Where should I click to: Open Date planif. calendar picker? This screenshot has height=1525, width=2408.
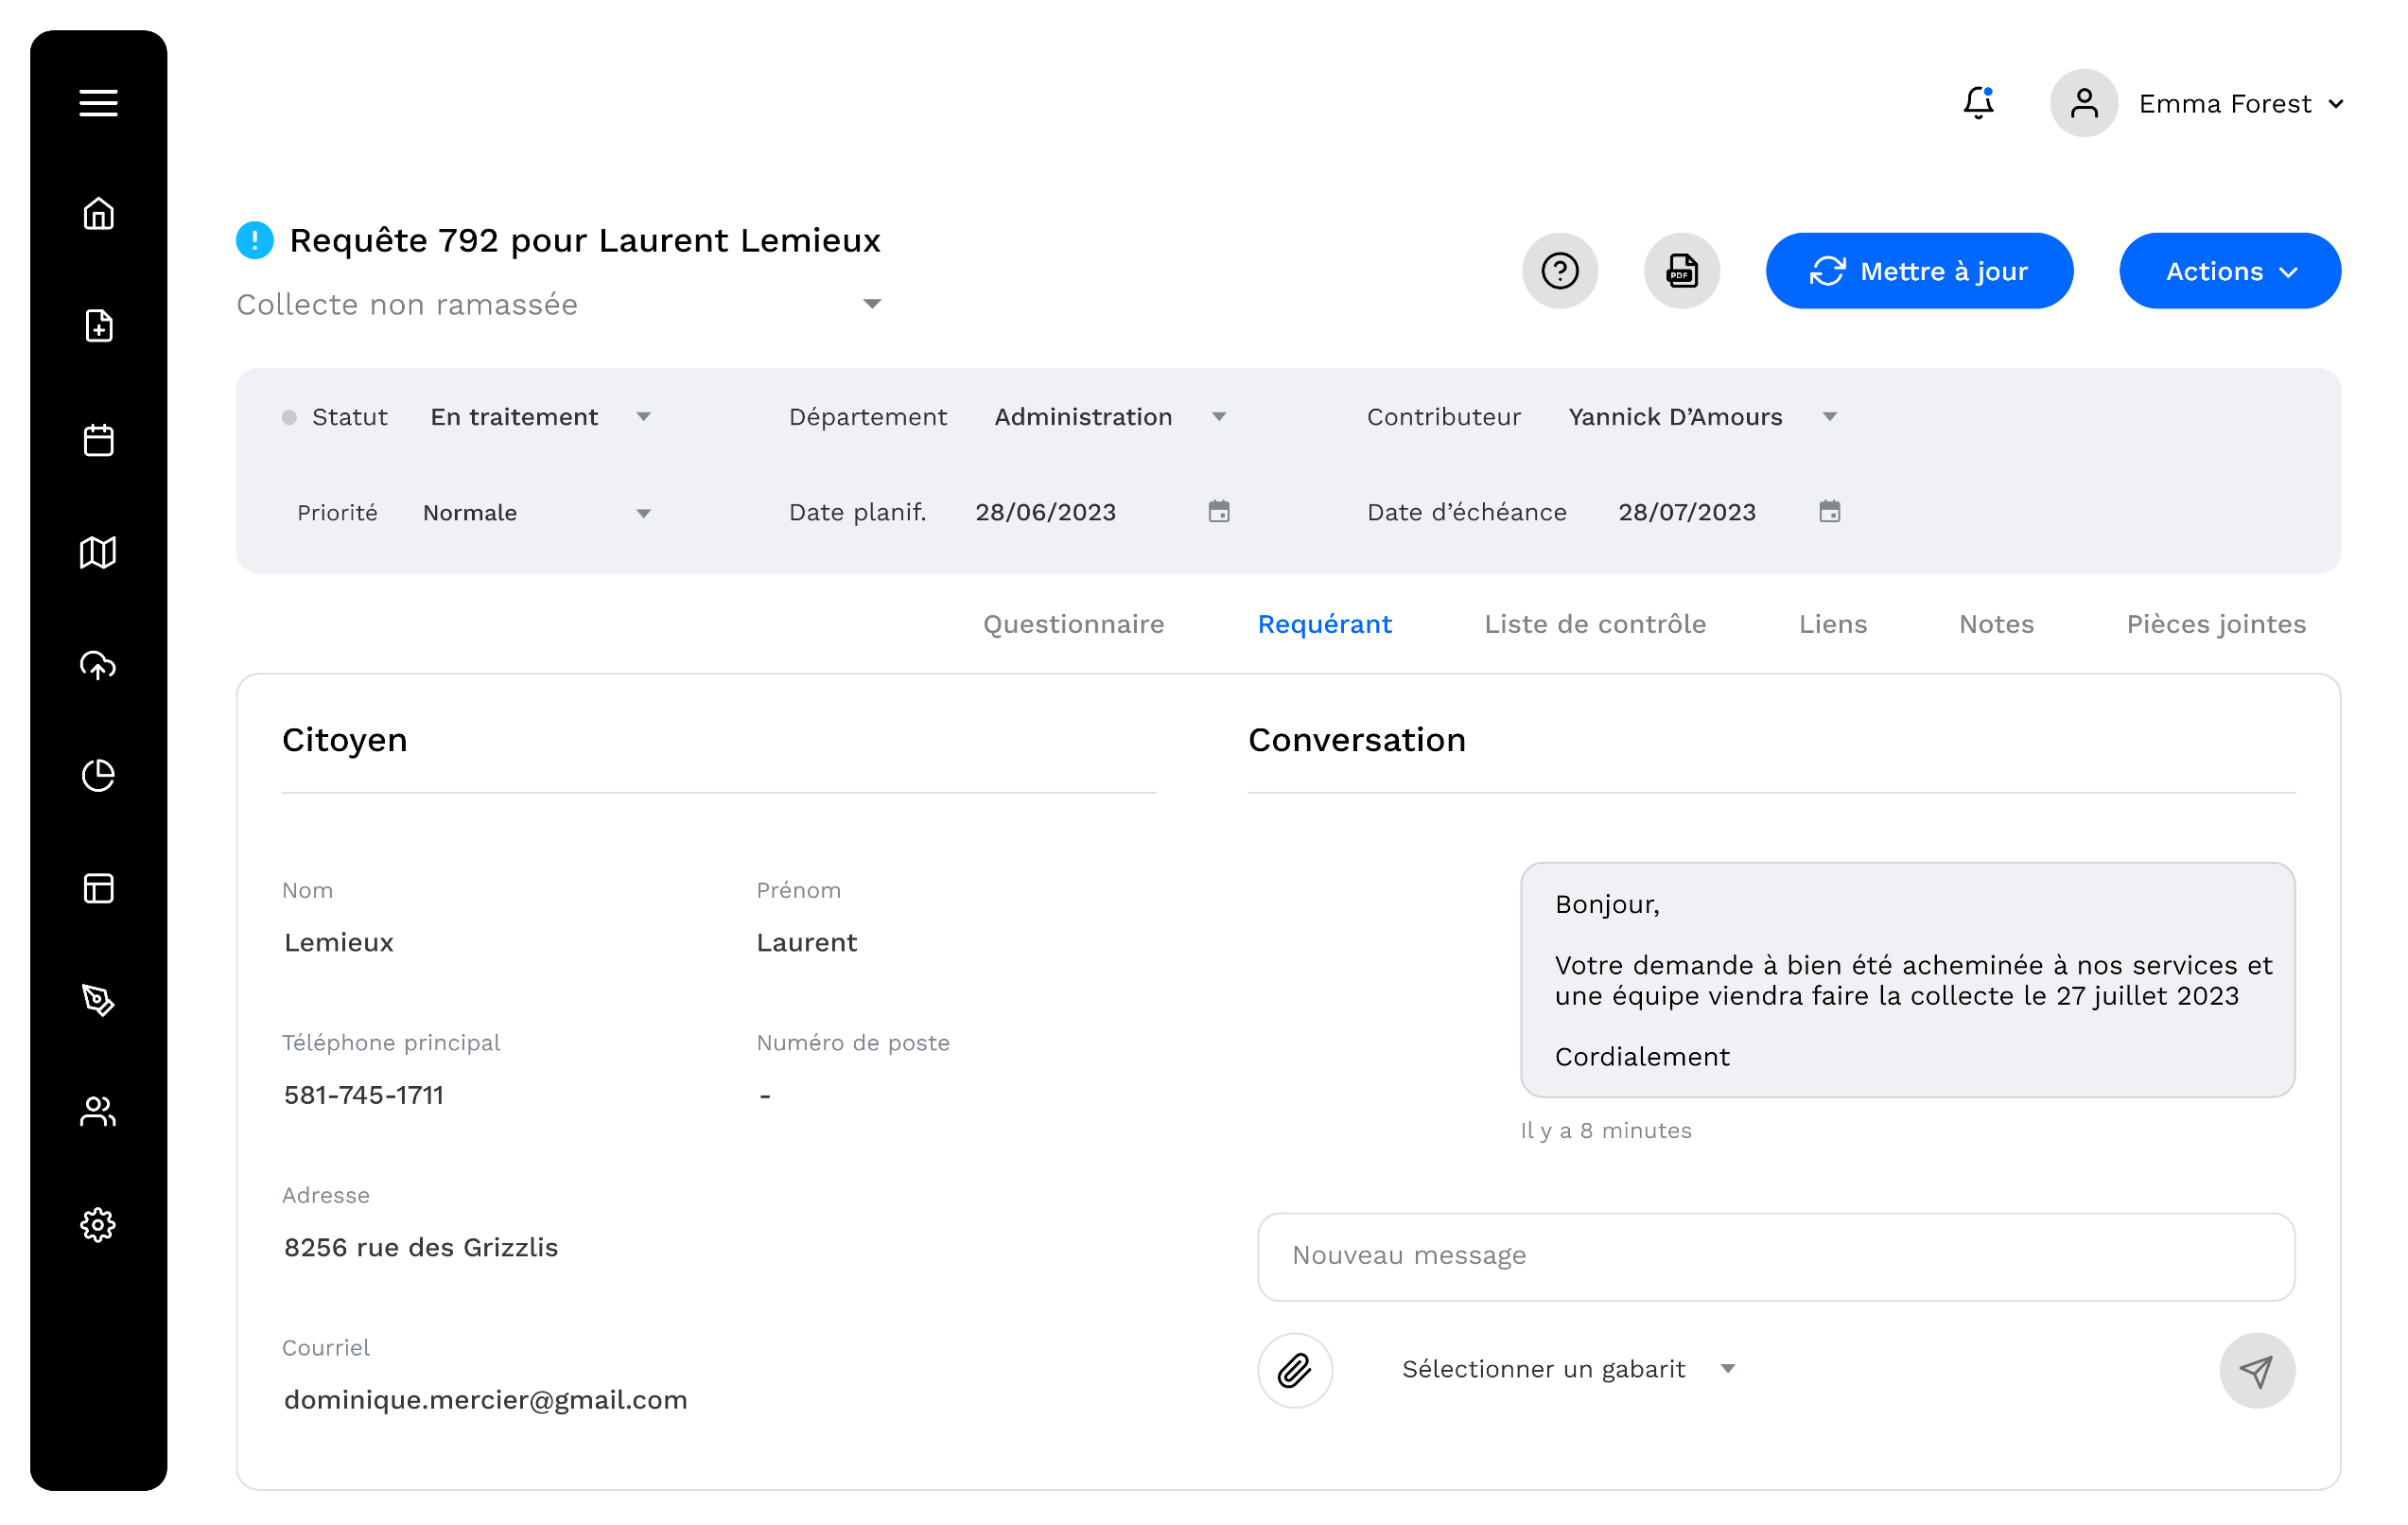pos(1219,512)
